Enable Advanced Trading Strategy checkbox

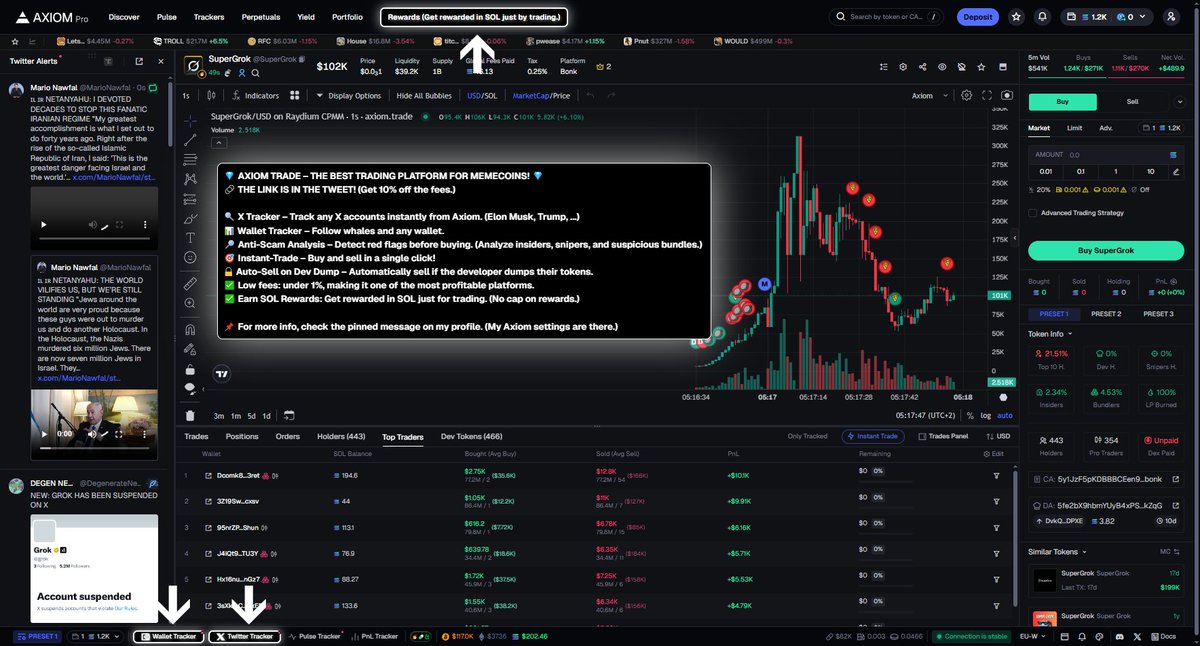[x=1033, y=213]
